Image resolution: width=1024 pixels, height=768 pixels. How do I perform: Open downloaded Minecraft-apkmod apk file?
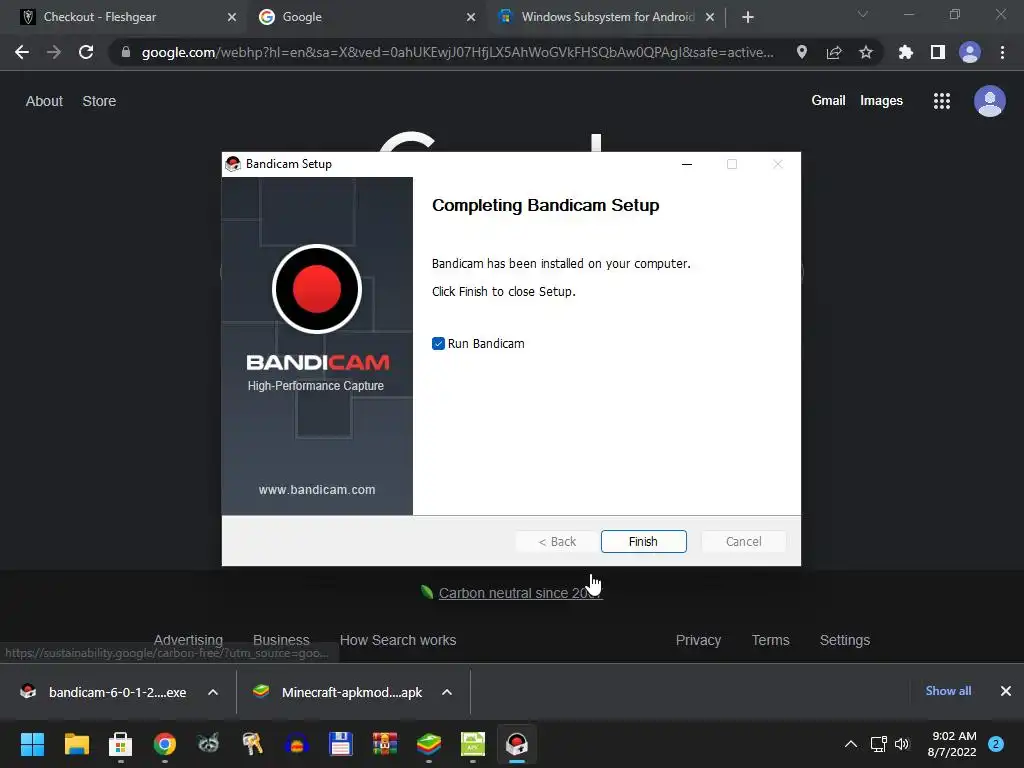point(340,692)
